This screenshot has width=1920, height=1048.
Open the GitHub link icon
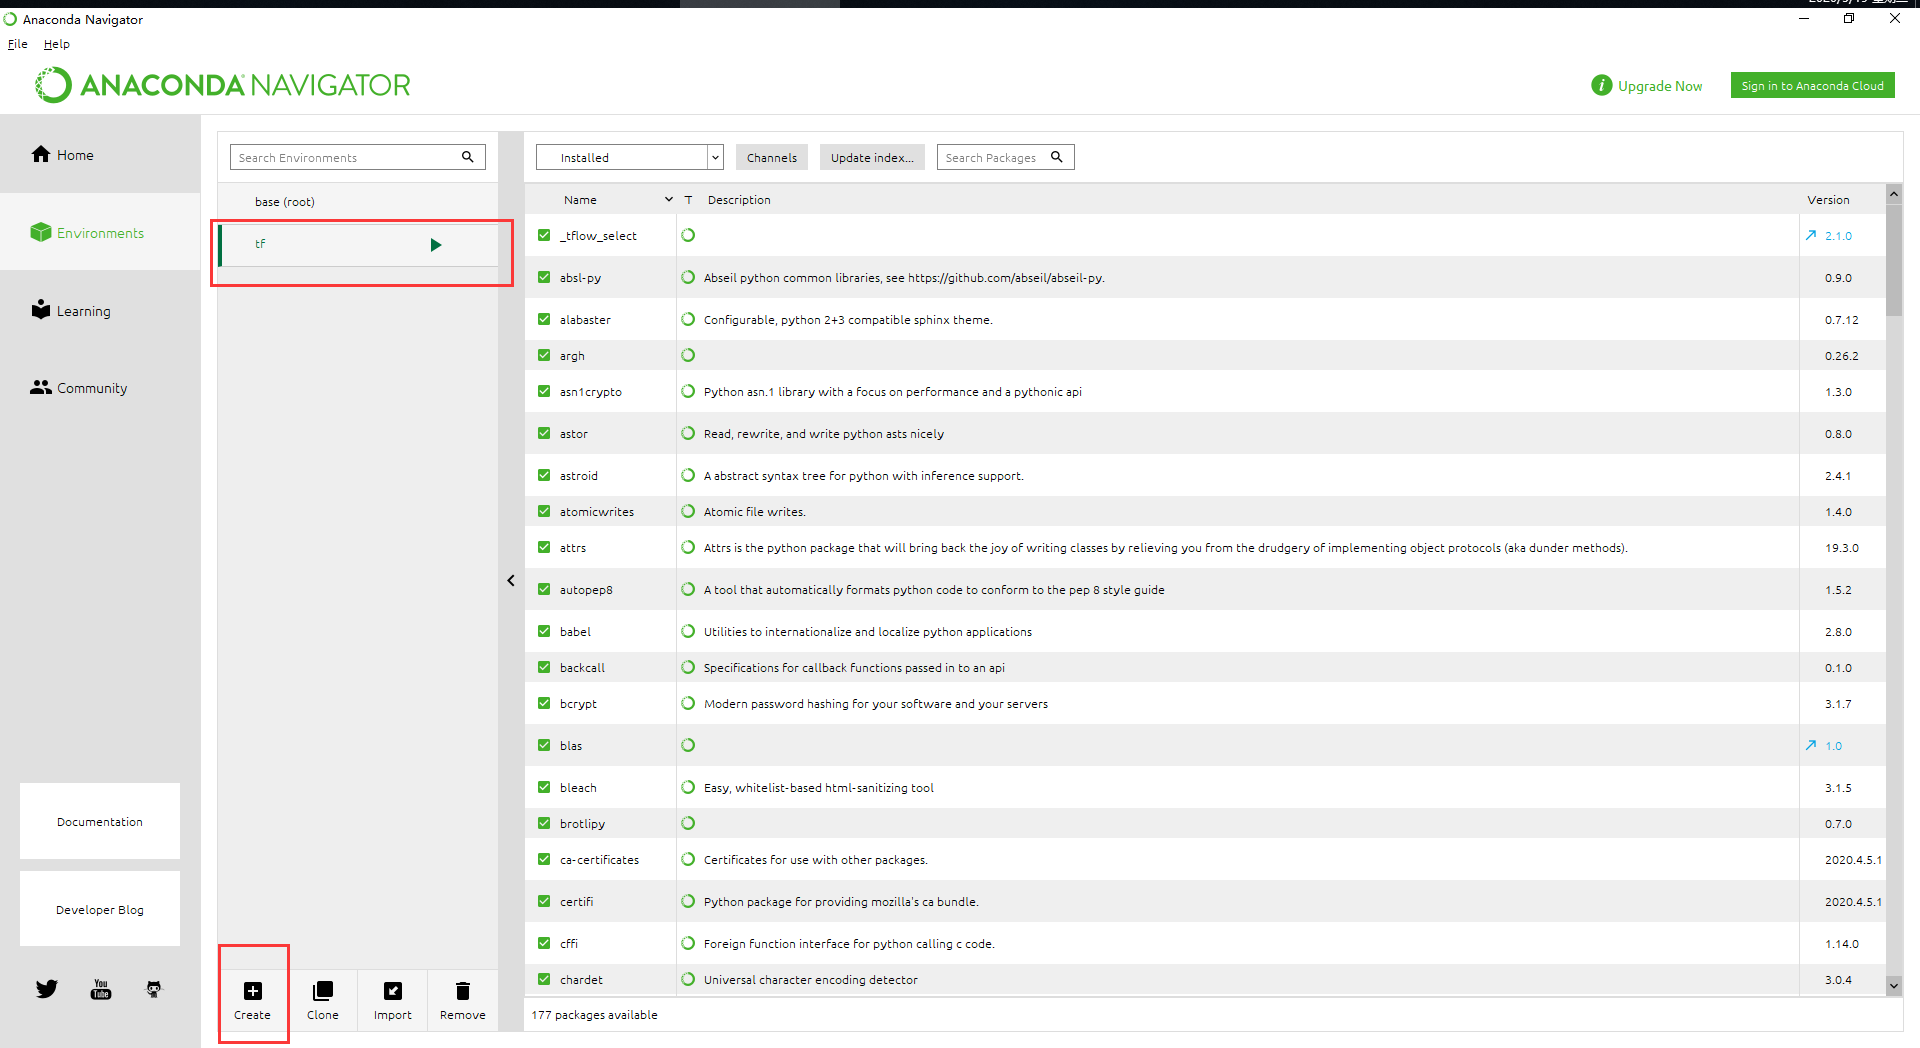154,989
